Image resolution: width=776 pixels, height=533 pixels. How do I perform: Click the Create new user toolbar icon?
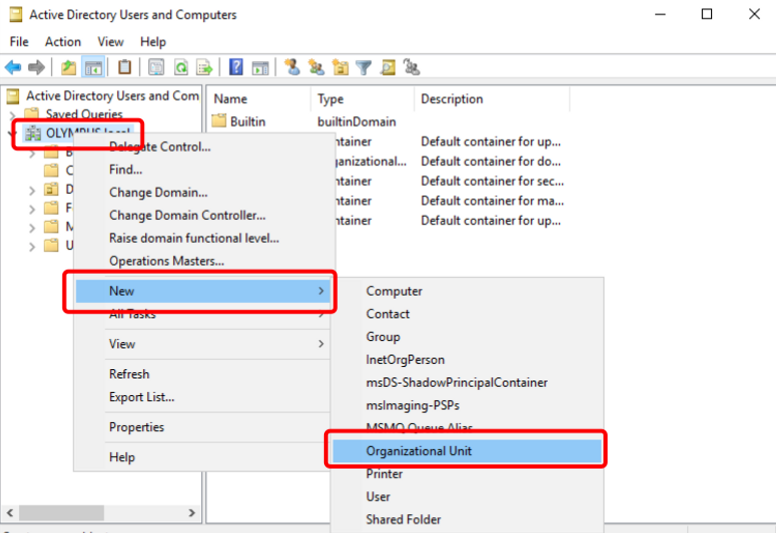[292, 68]
